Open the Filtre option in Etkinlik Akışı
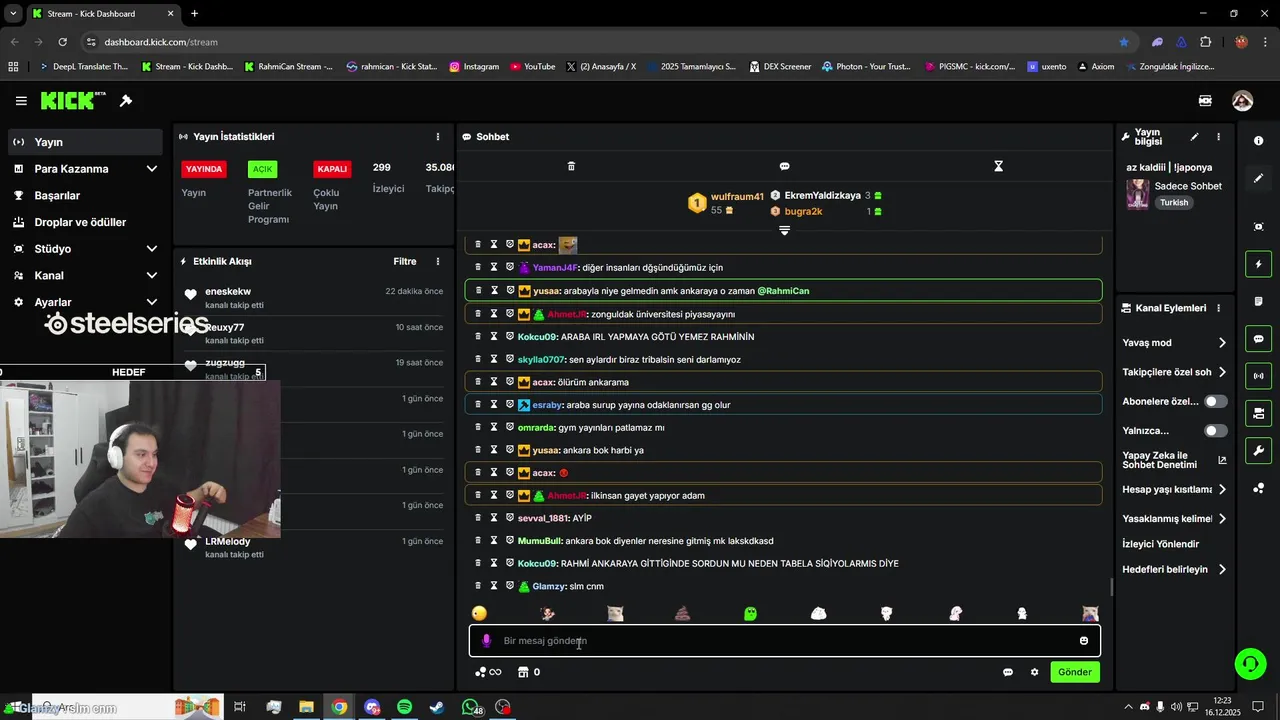 tap(404, 262)
